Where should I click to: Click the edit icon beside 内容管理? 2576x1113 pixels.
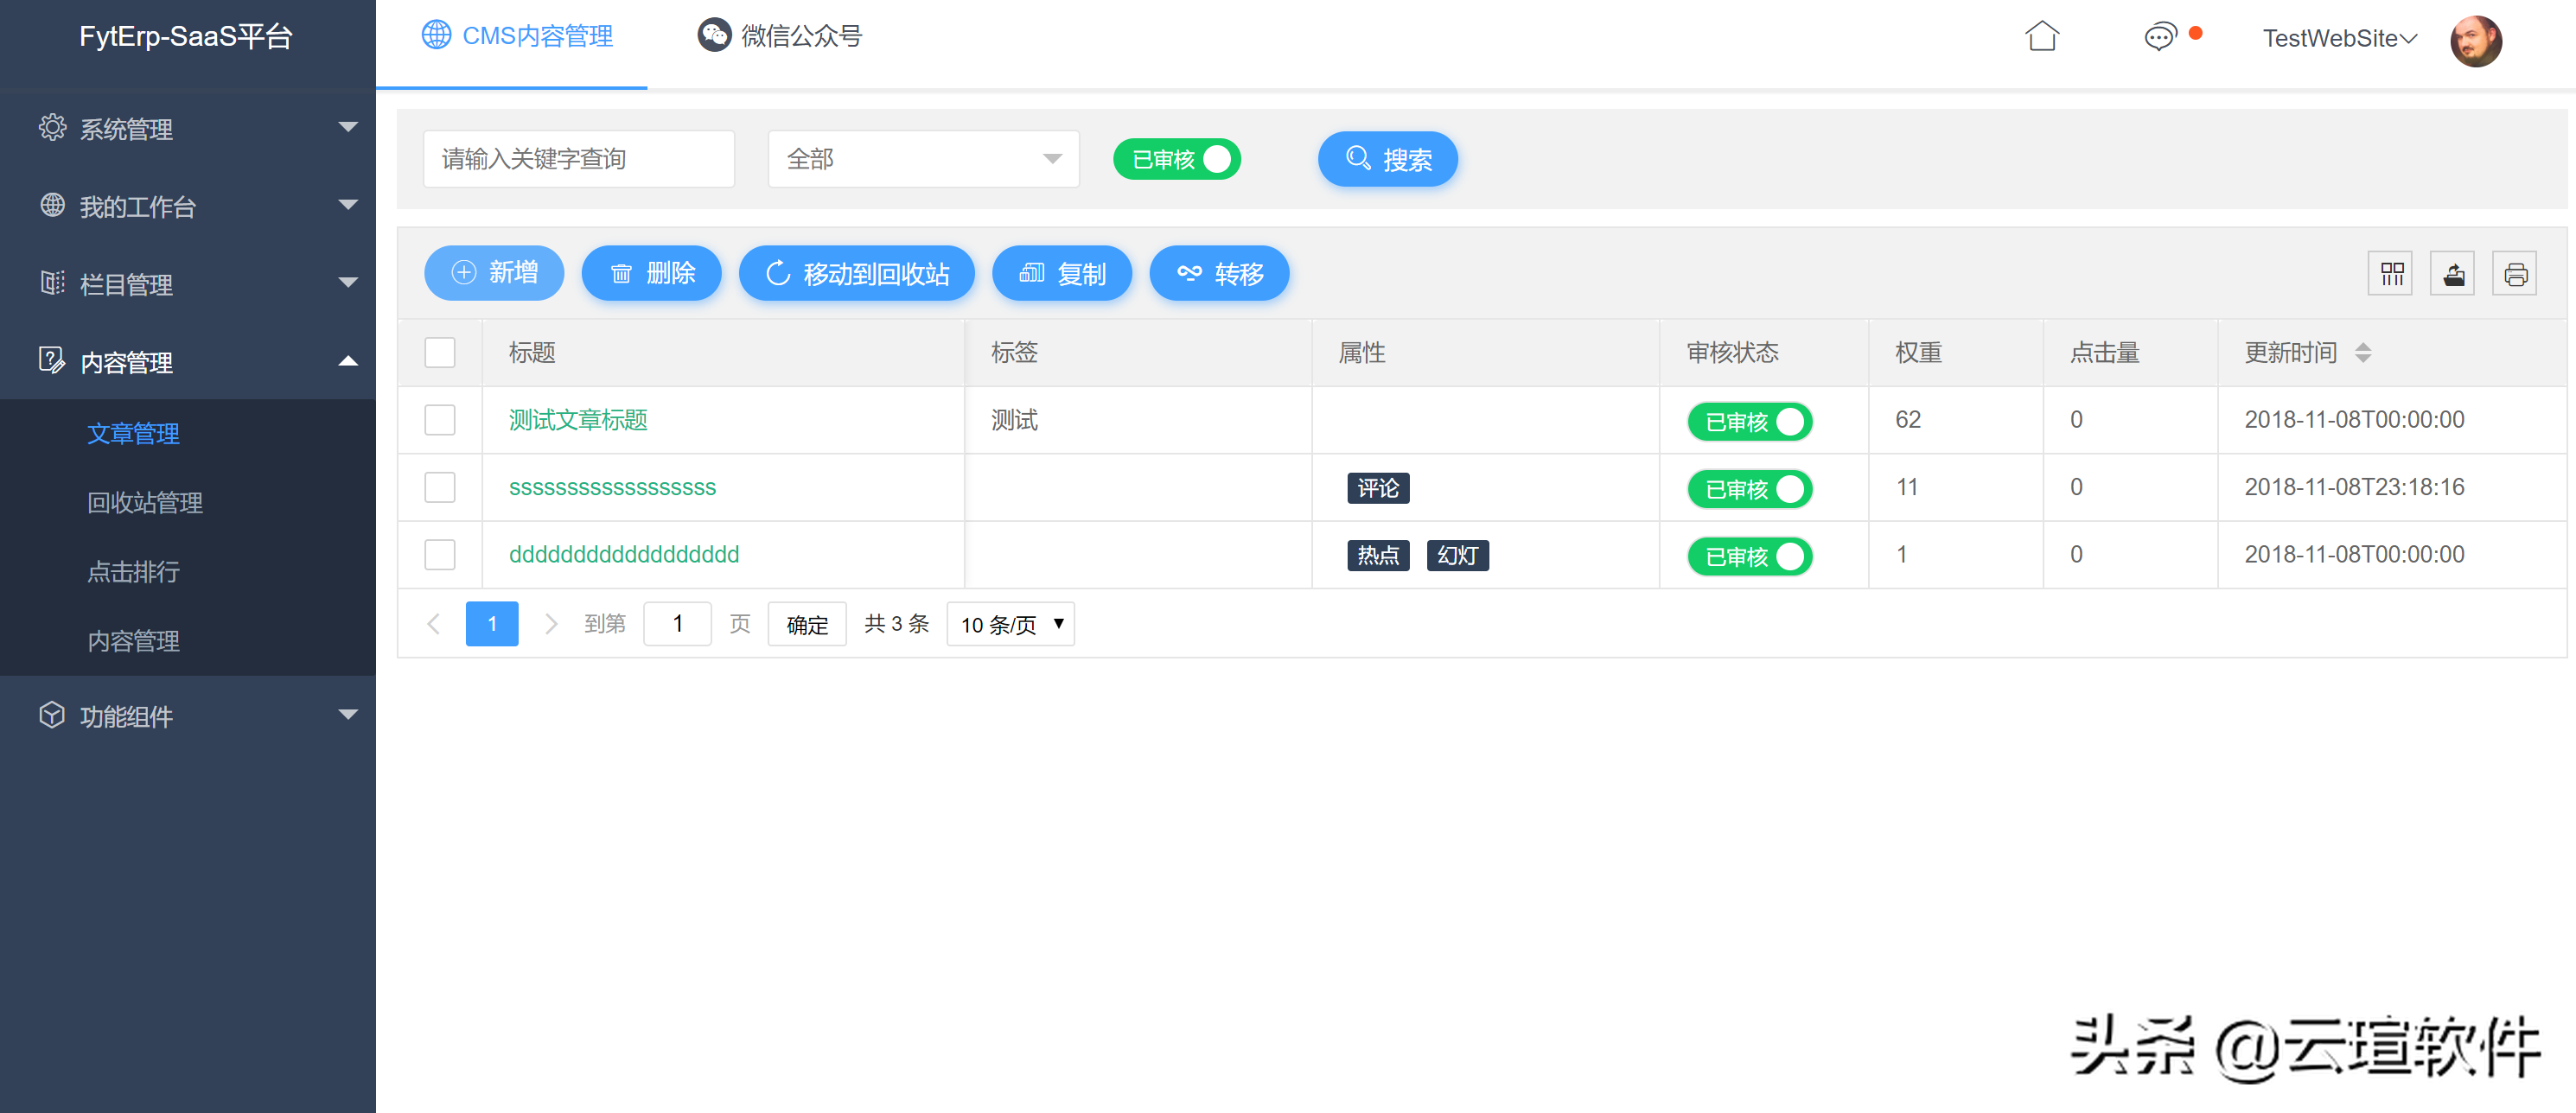click(52, 360)
